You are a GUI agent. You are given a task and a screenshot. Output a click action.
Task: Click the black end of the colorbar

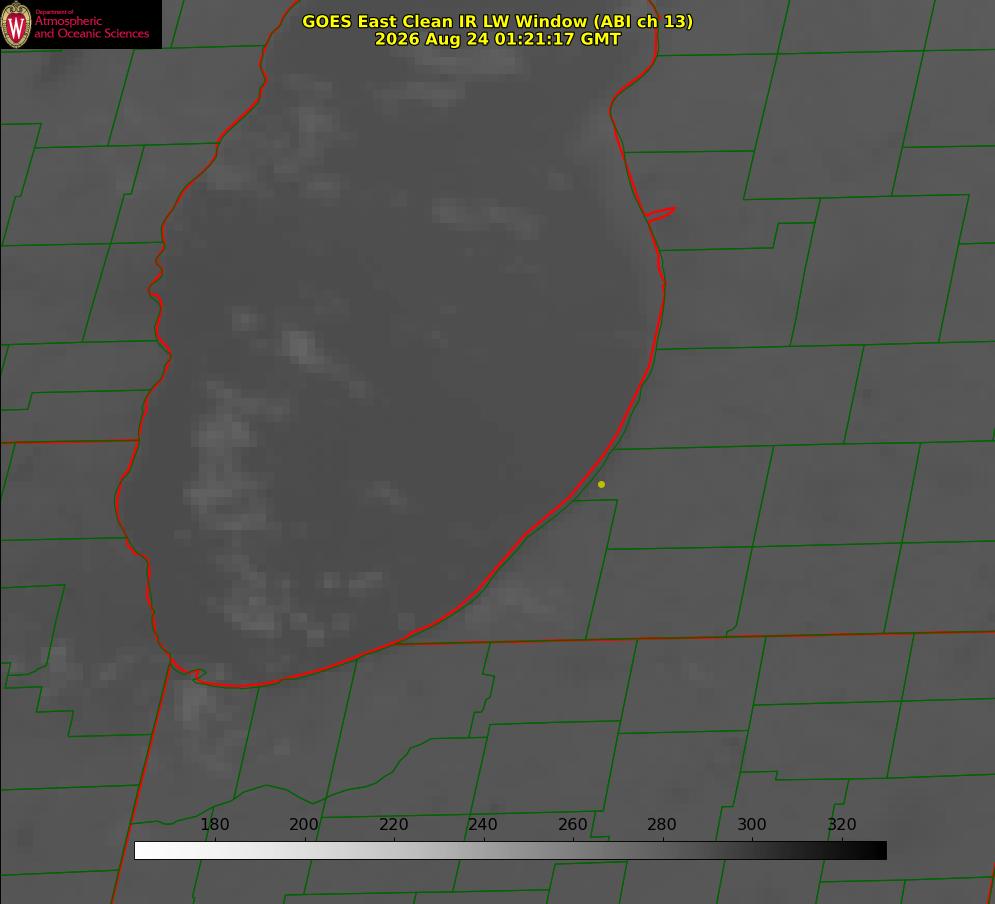[x=878, y=850]
